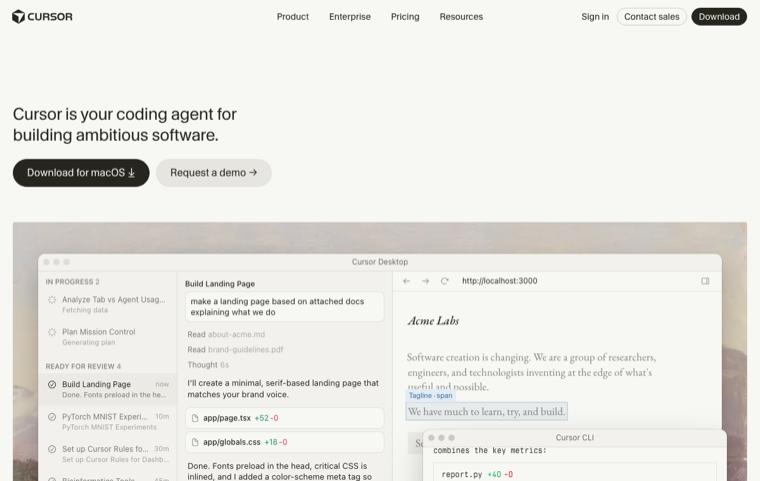Screen dimensions: 760x481
Task: Click the localhost:3000 address field
Action: tap(499, 281)
